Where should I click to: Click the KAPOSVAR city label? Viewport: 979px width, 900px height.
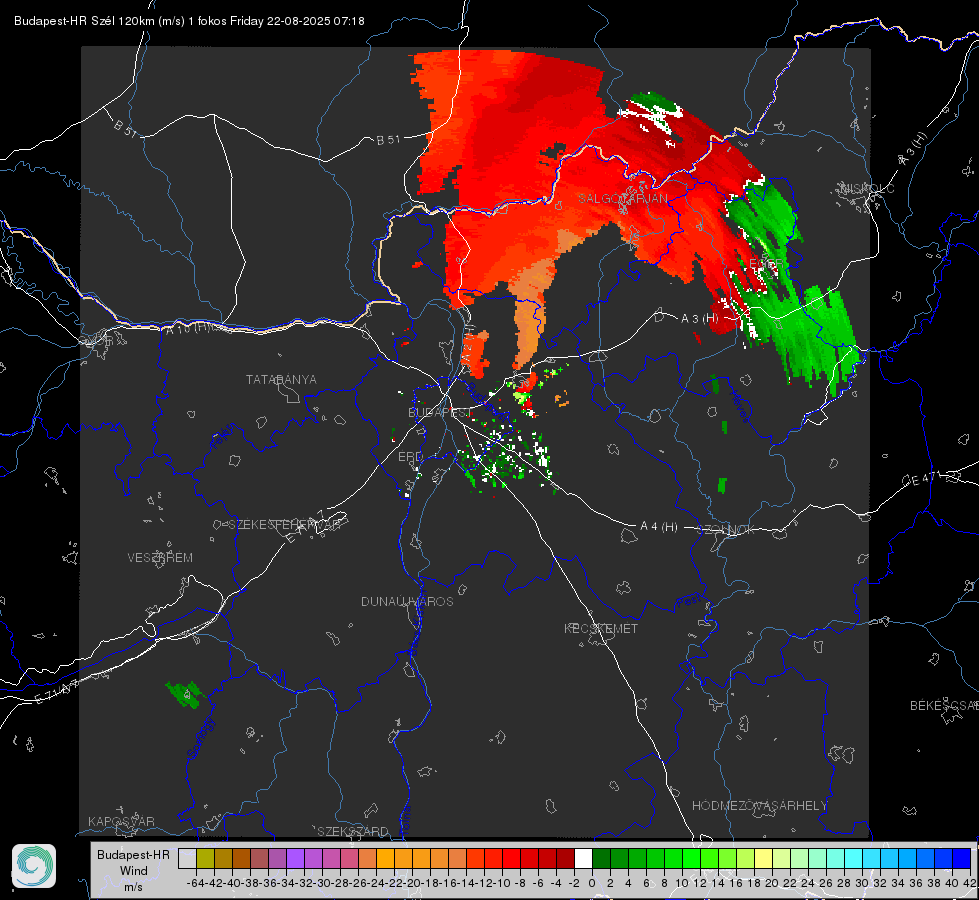click(x=121, y=821)
